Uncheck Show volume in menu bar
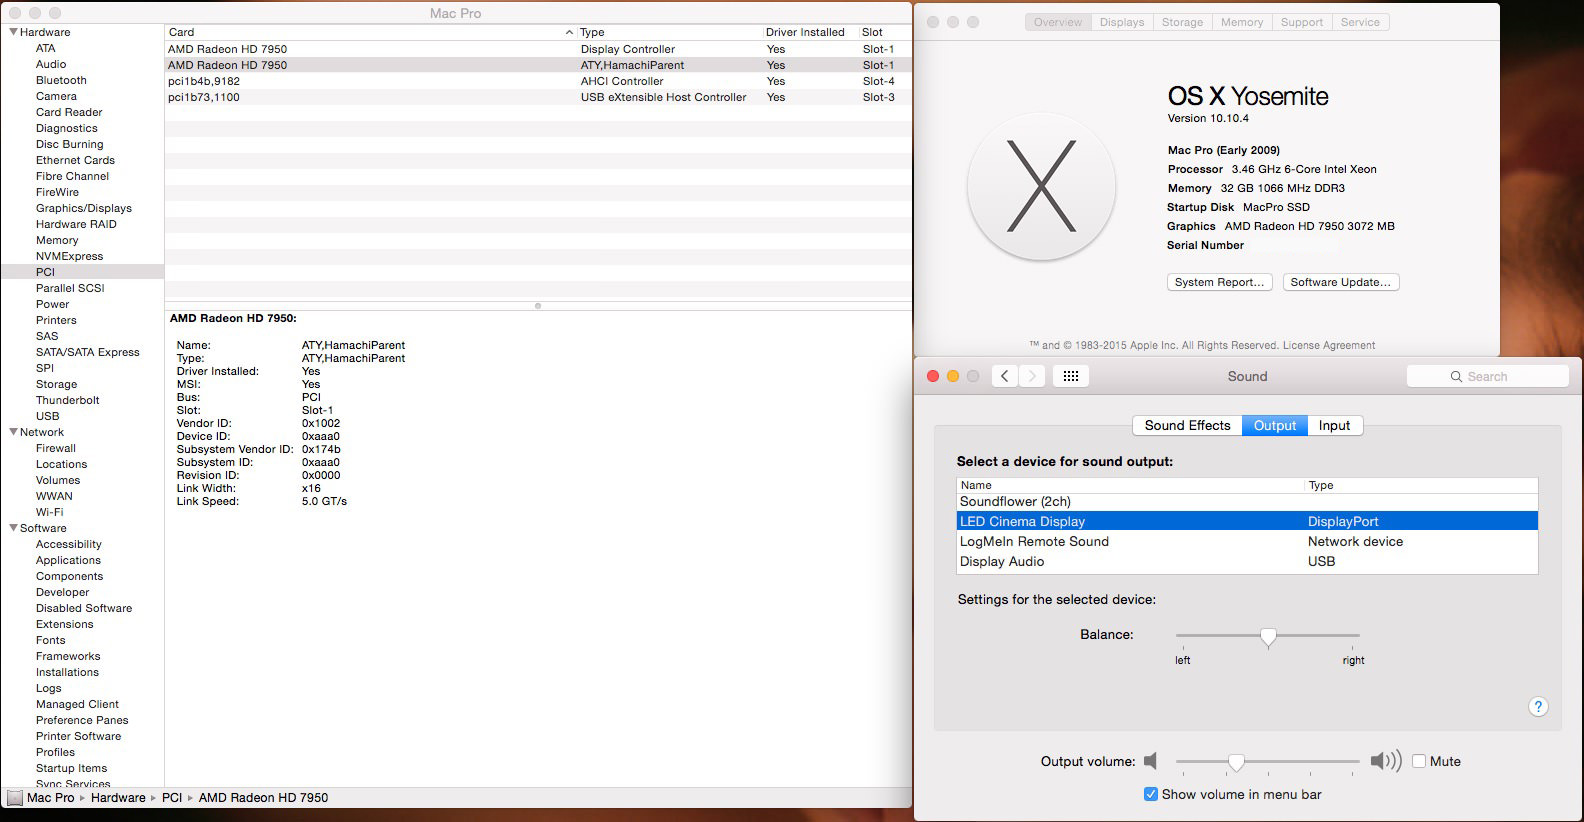Image resolution: width=1584 pixels, height=822 pixels. point(1151,794)
